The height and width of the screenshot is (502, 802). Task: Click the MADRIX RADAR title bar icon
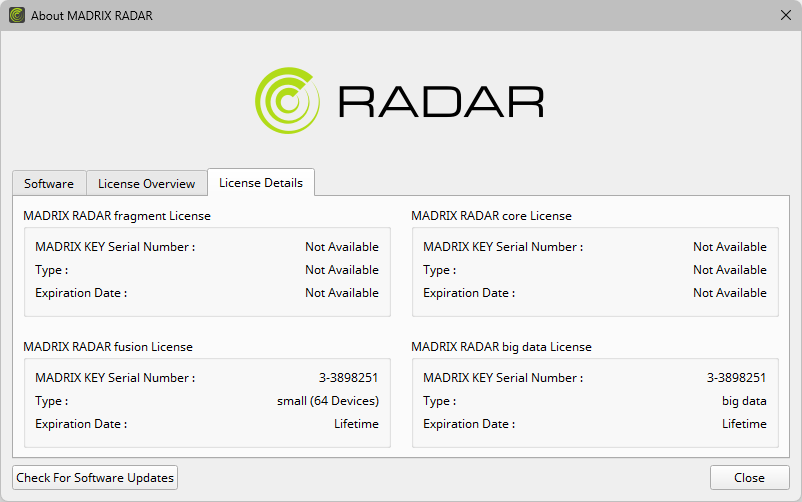(x=17, y=15)
